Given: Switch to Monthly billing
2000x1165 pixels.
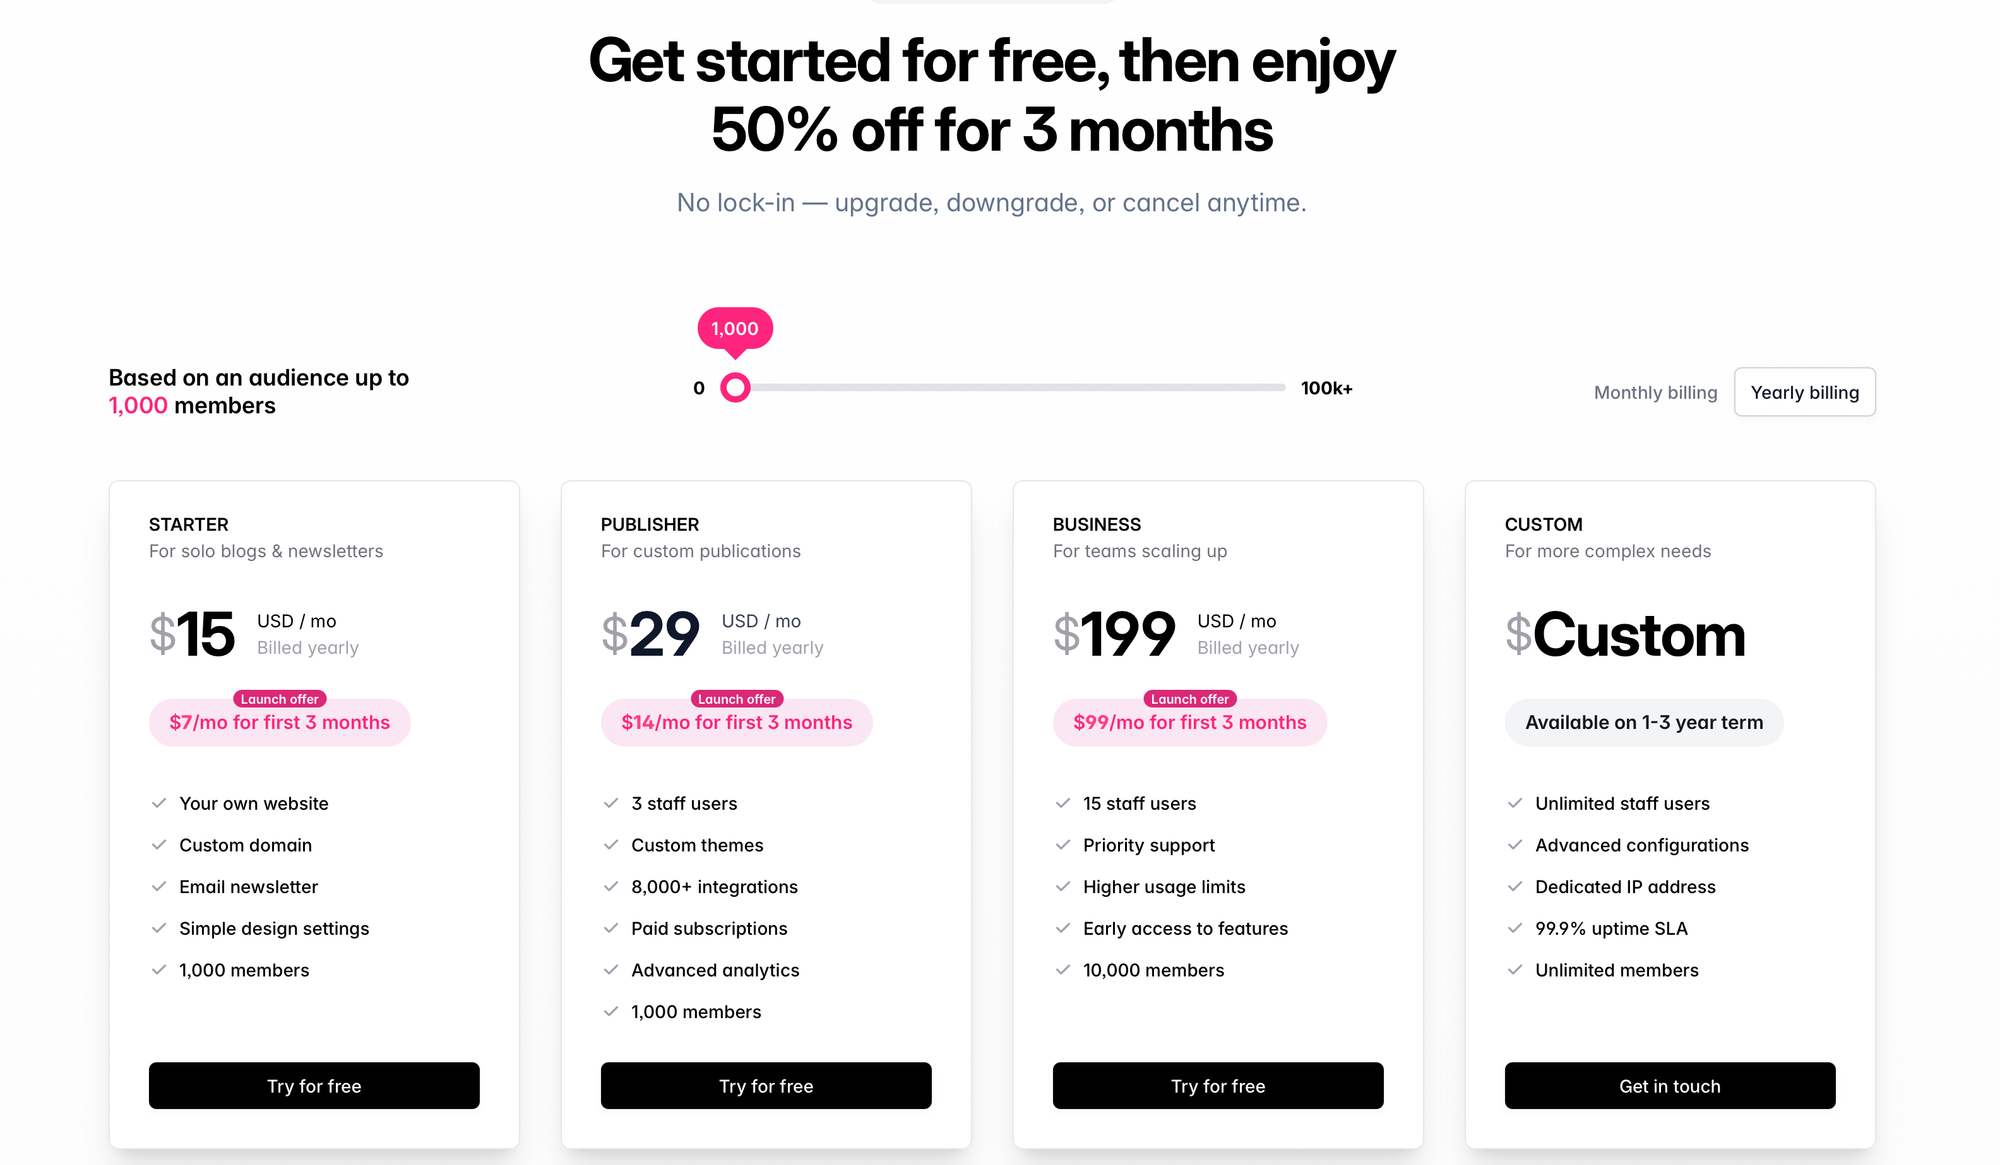Looking at the screenshot, I should pyautogui.click(x=1655, y=392).
